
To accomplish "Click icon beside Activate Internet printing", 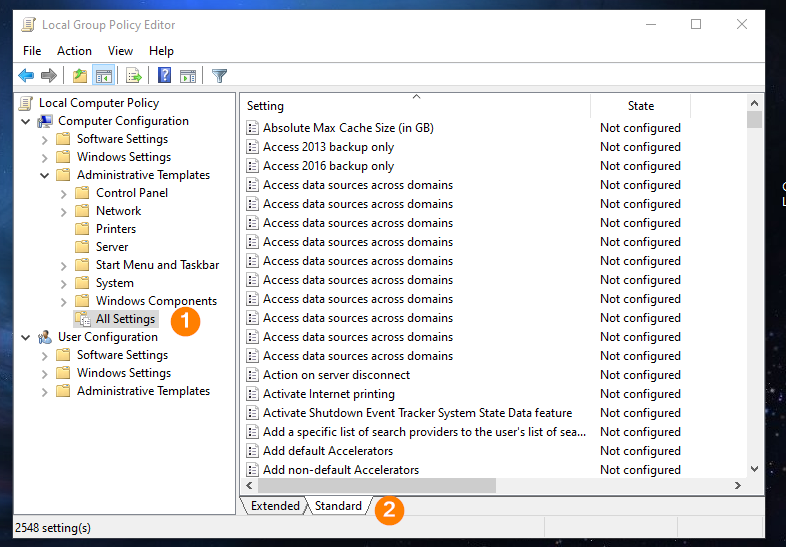I will pos(253,394).
